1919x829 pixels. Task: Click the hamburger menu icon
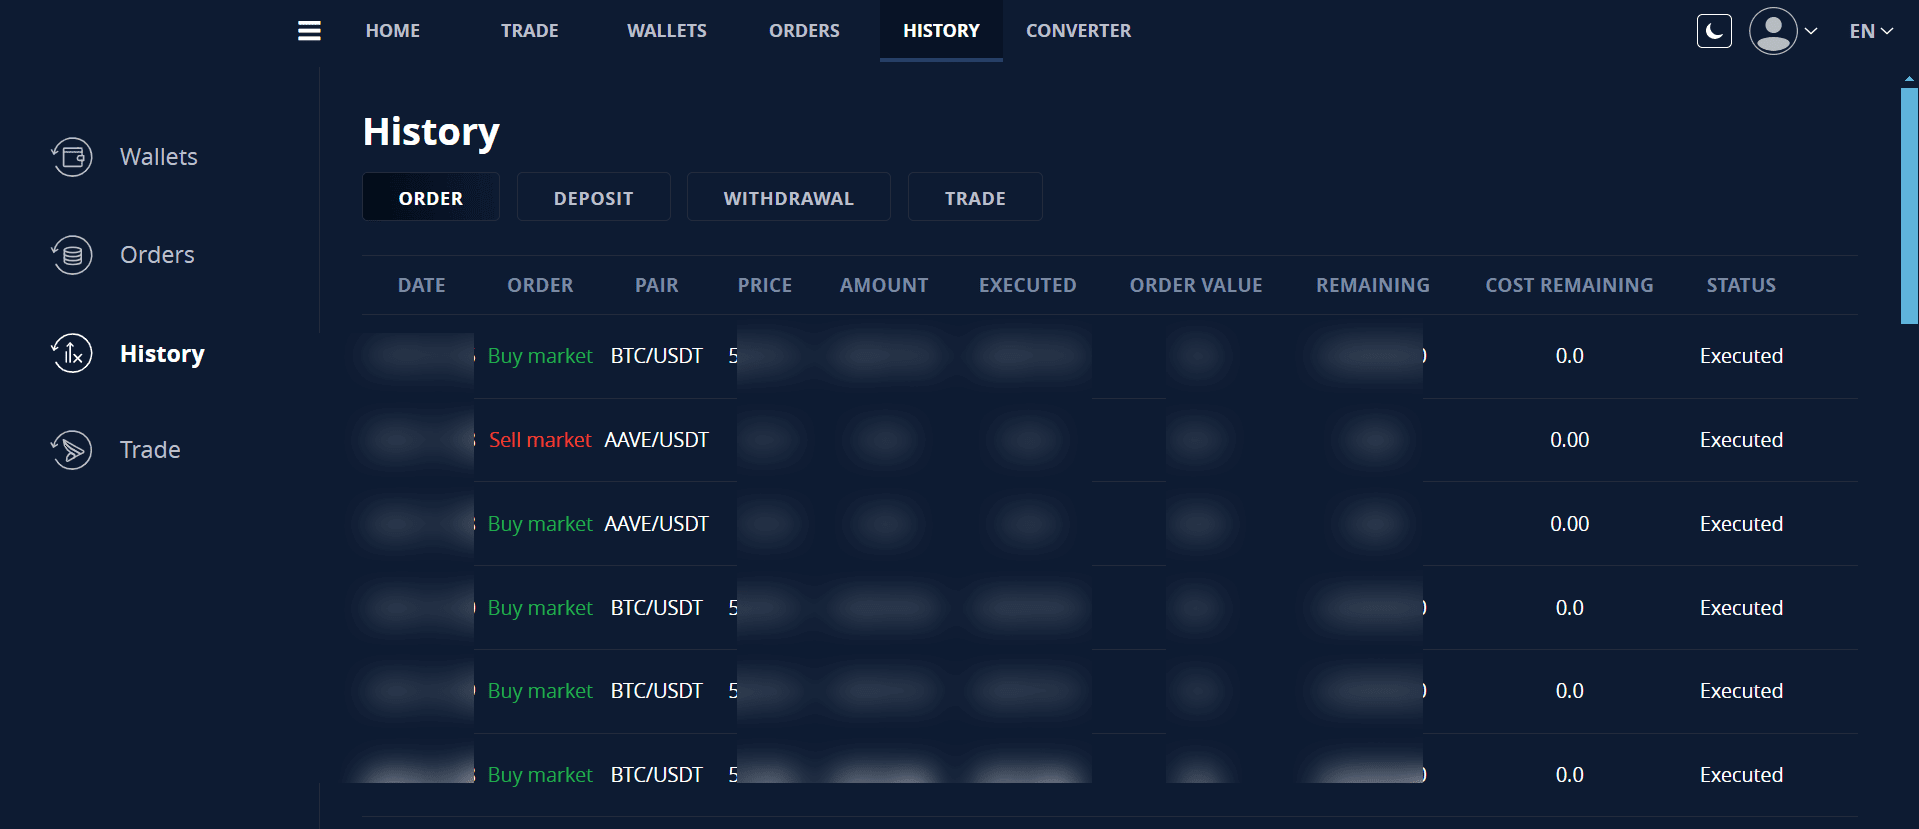point(309,31)
